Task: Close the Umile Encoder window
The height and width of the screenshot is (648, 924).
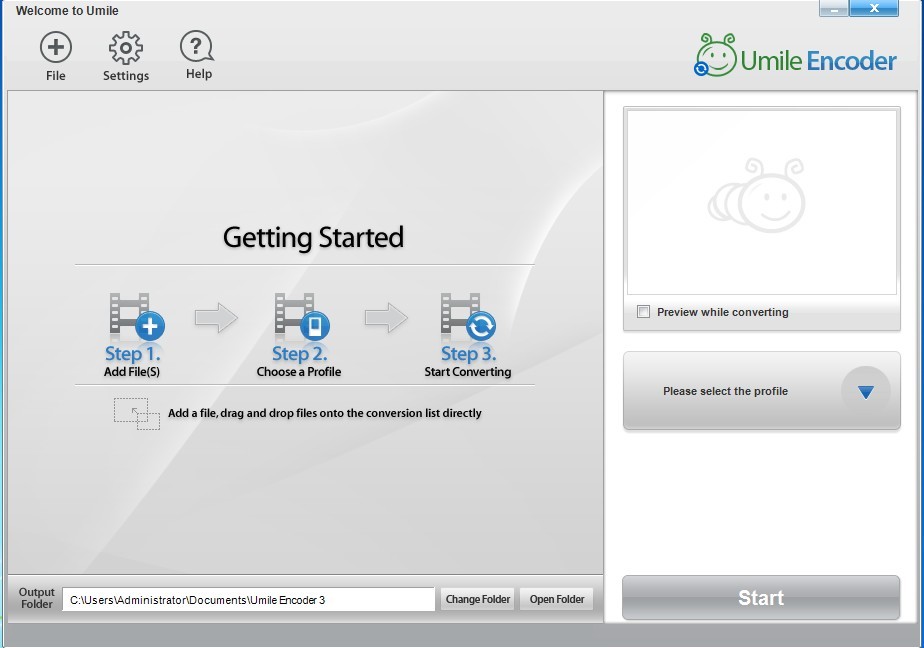Action: click(875, 9)
